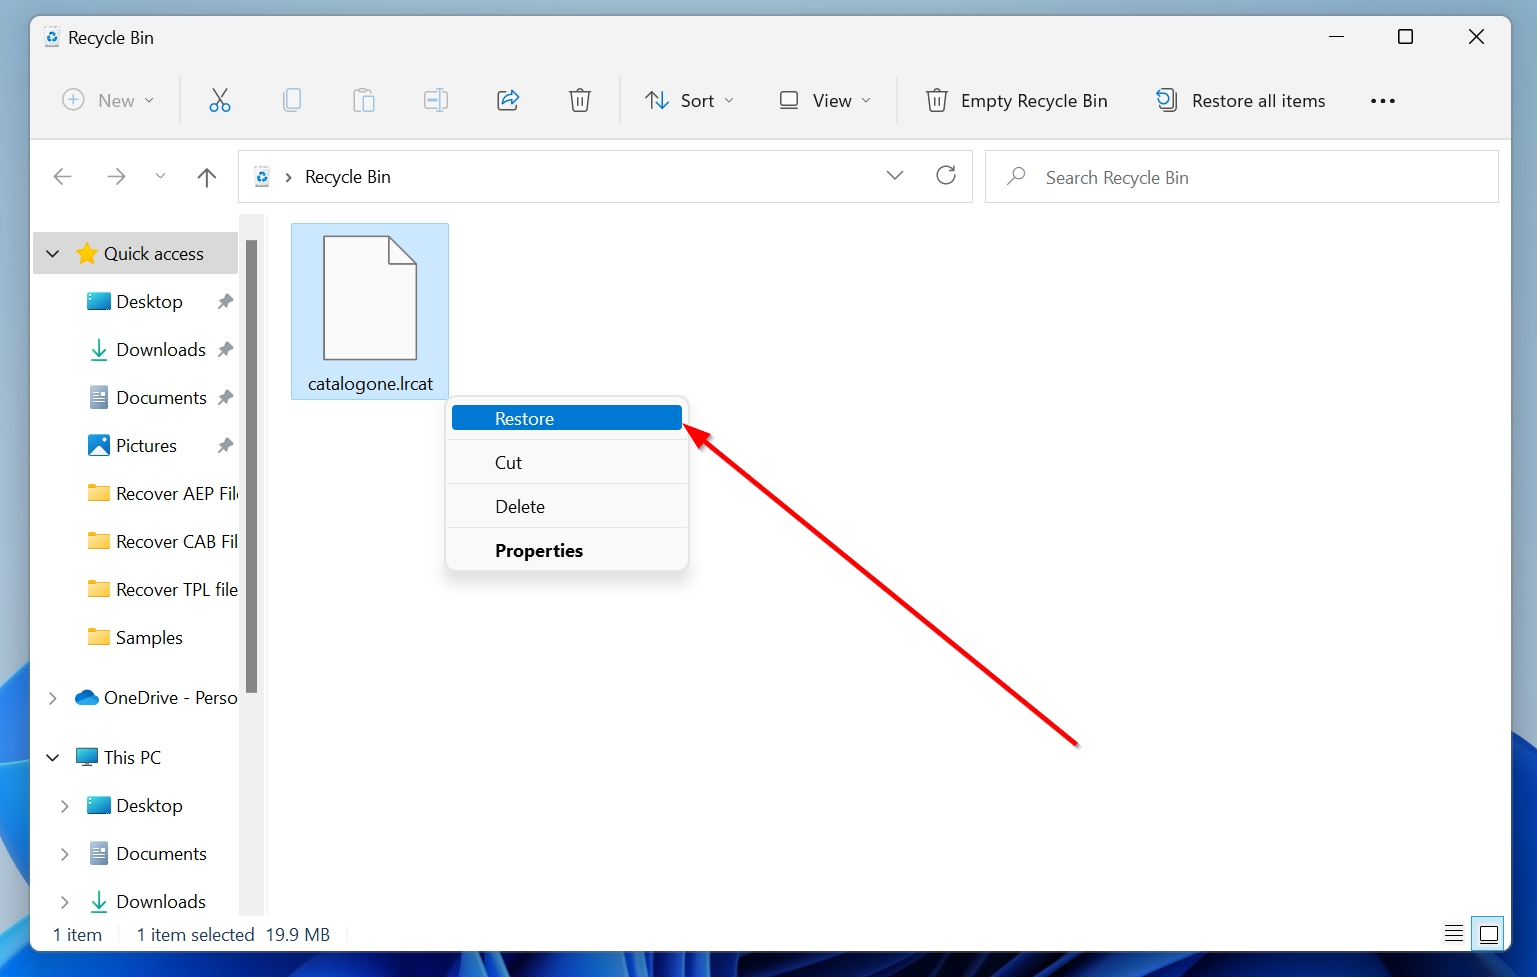
Task: Switch to details view in the status bar
Action: pyautogui.click(x=1453, y=933)
